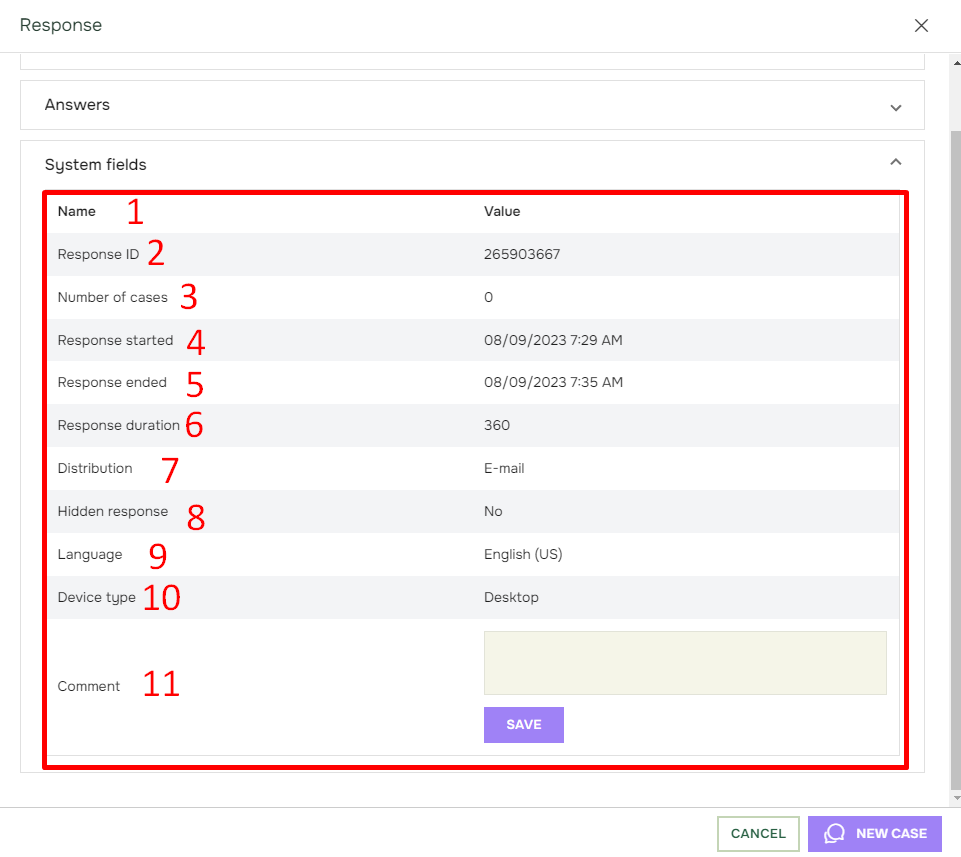The image size is (961, 857).
Task: Click the Language English (US) value
Action: pyautogui.click(x=523, y=554)
